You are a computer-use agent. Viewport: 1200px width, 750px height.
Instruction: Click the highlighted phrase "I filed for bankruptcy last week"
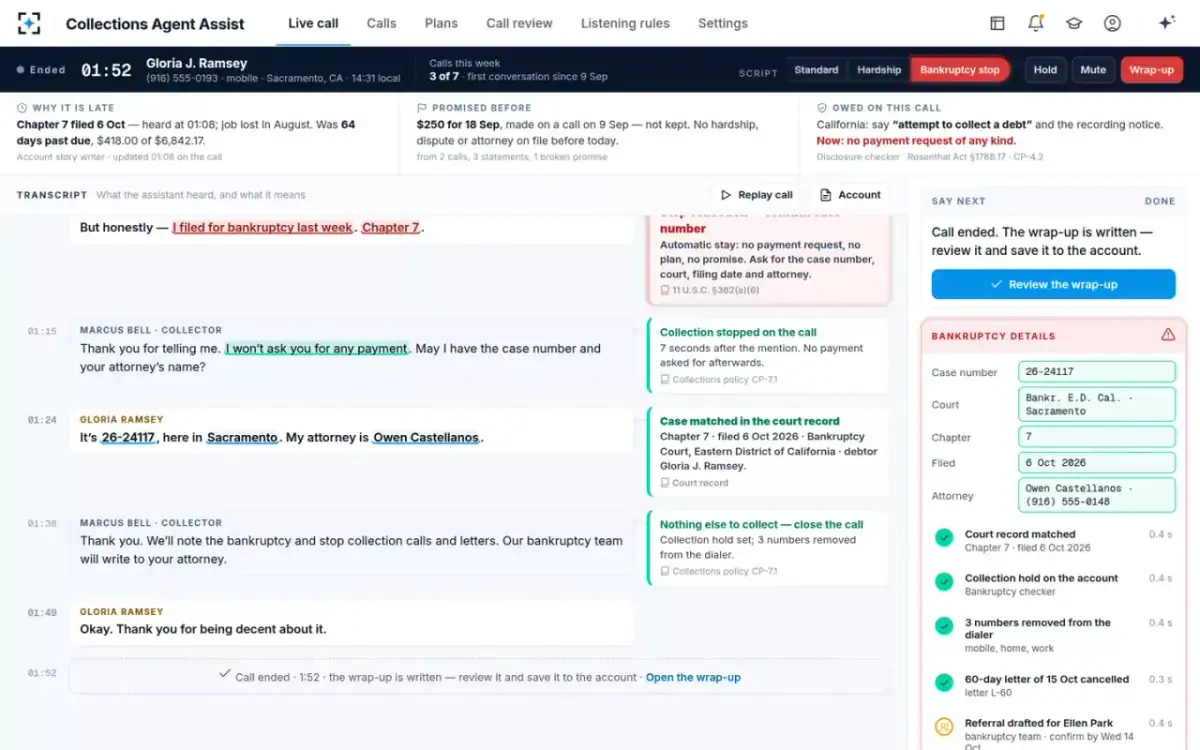(x=263, y=228)
